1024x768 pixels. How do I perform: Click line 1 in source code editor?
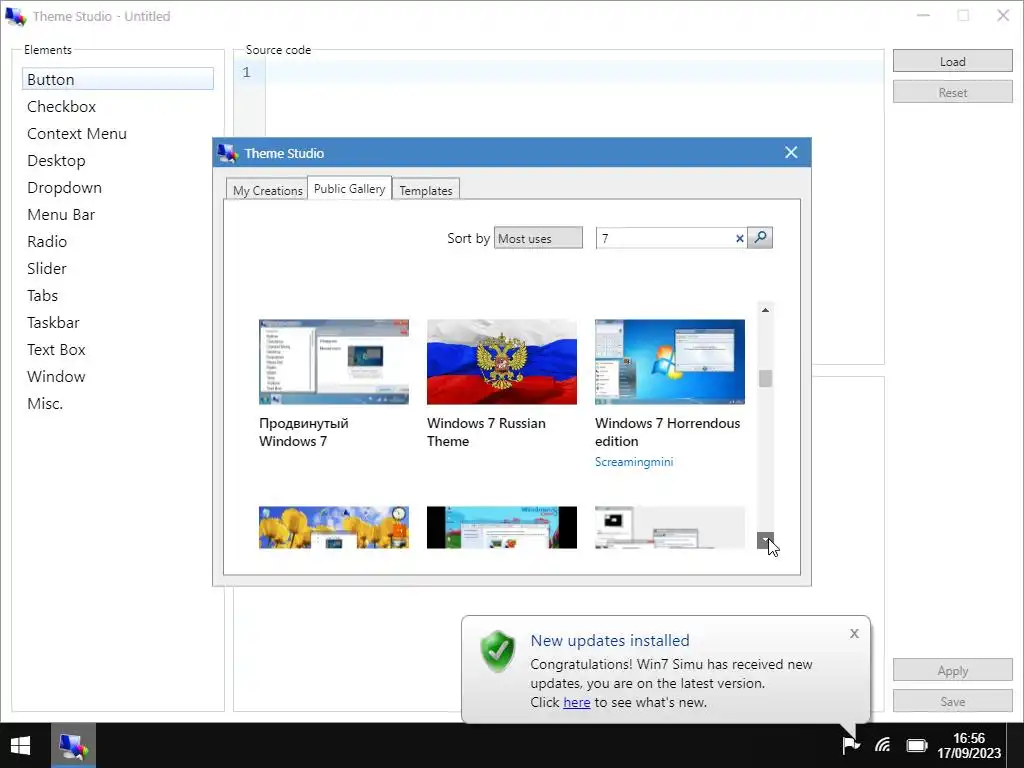point(575,72)
